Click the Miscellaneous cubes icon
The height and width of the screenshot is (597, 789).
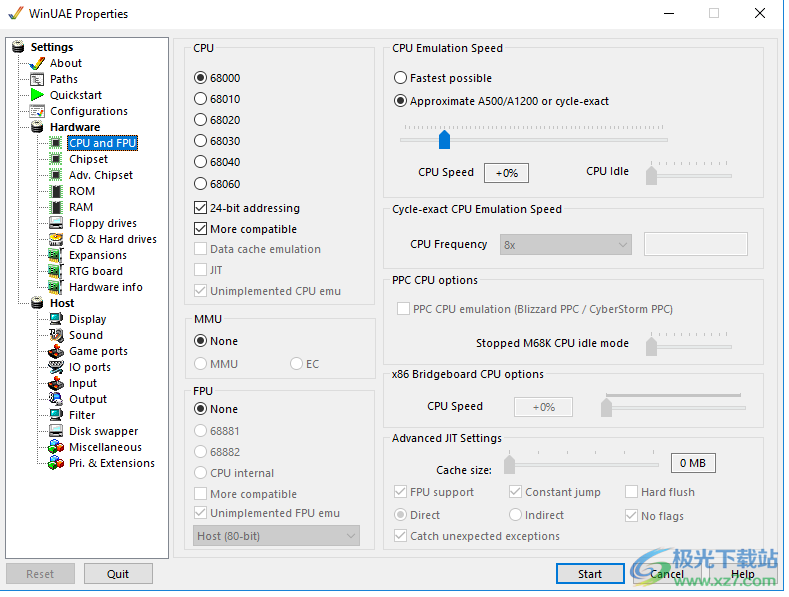[x=56, y=447]
